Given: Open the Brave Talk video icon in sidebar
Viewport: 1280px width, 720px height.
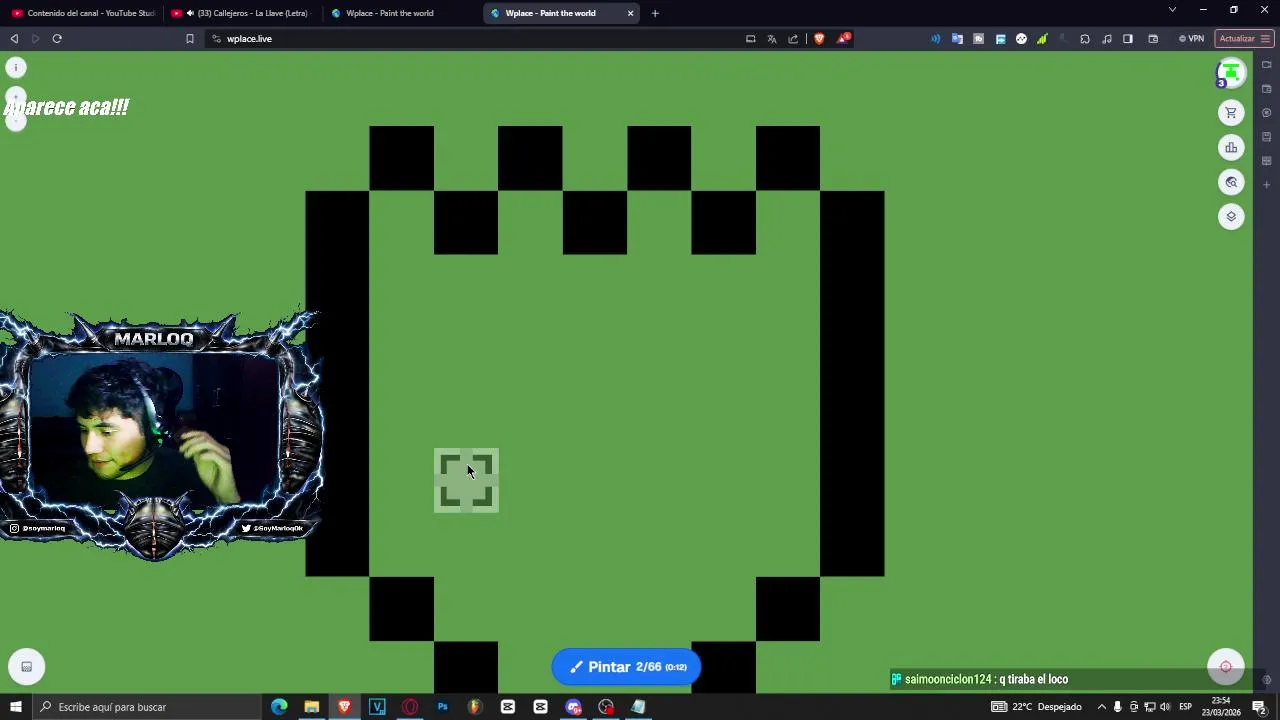Looking at the screenshot, I should [x=1267, y=65].
